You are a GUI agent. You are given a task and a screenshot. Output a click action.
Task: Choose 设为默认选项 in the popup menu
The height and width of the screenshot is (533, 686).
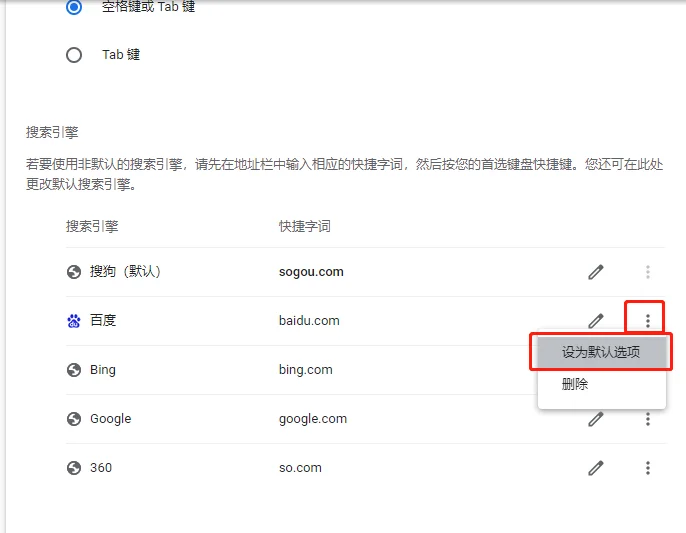pyautogui.click(x=601, y=352)
